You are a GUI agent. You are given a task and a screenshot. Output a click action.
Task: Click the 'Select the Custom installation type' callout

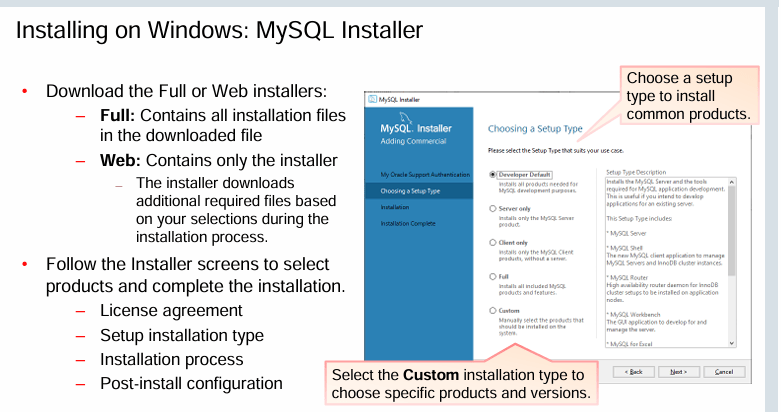[x=463, y=384]
